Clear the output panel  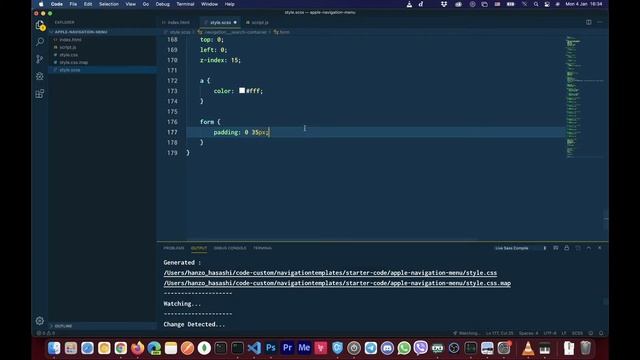point(556,248)
